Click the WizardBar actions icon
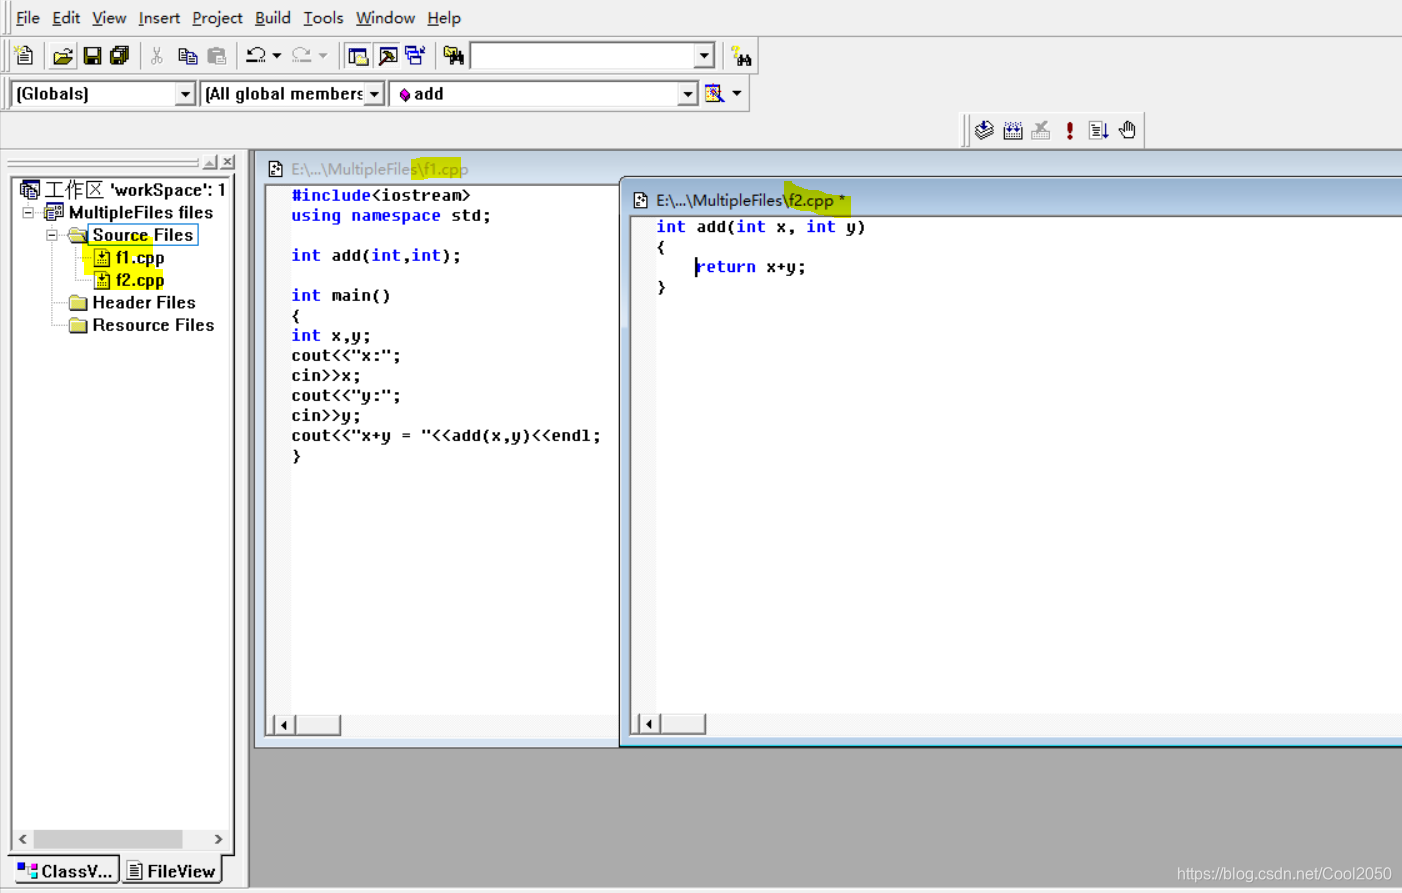This screenshot has width=1402, height=893. tap(714, 94)
